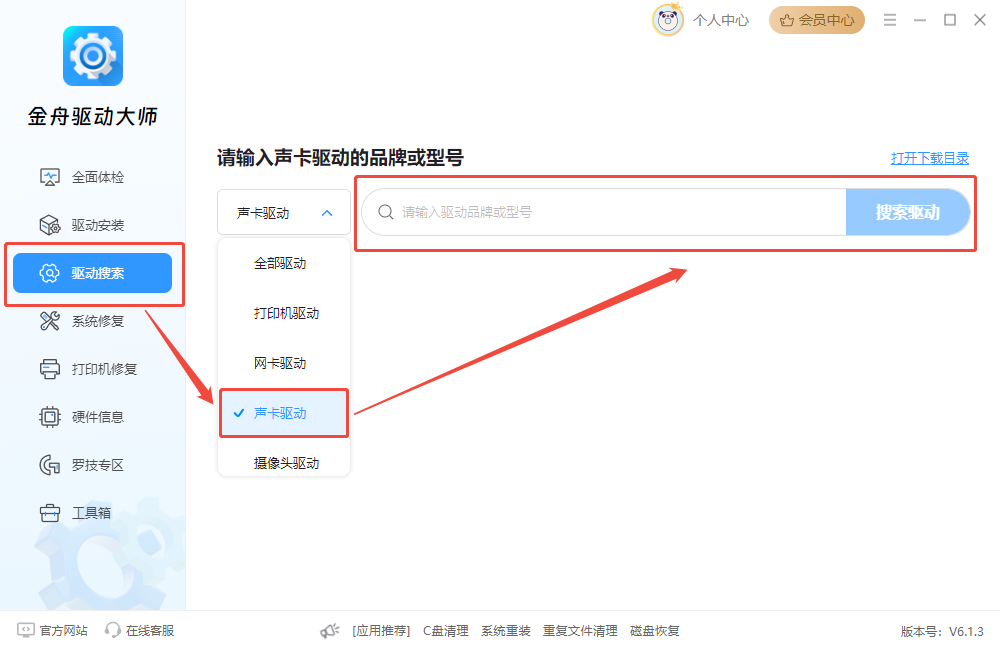Click the 工具箱 toolbox icon
The image size is (1000, 650).
(50, 513)
